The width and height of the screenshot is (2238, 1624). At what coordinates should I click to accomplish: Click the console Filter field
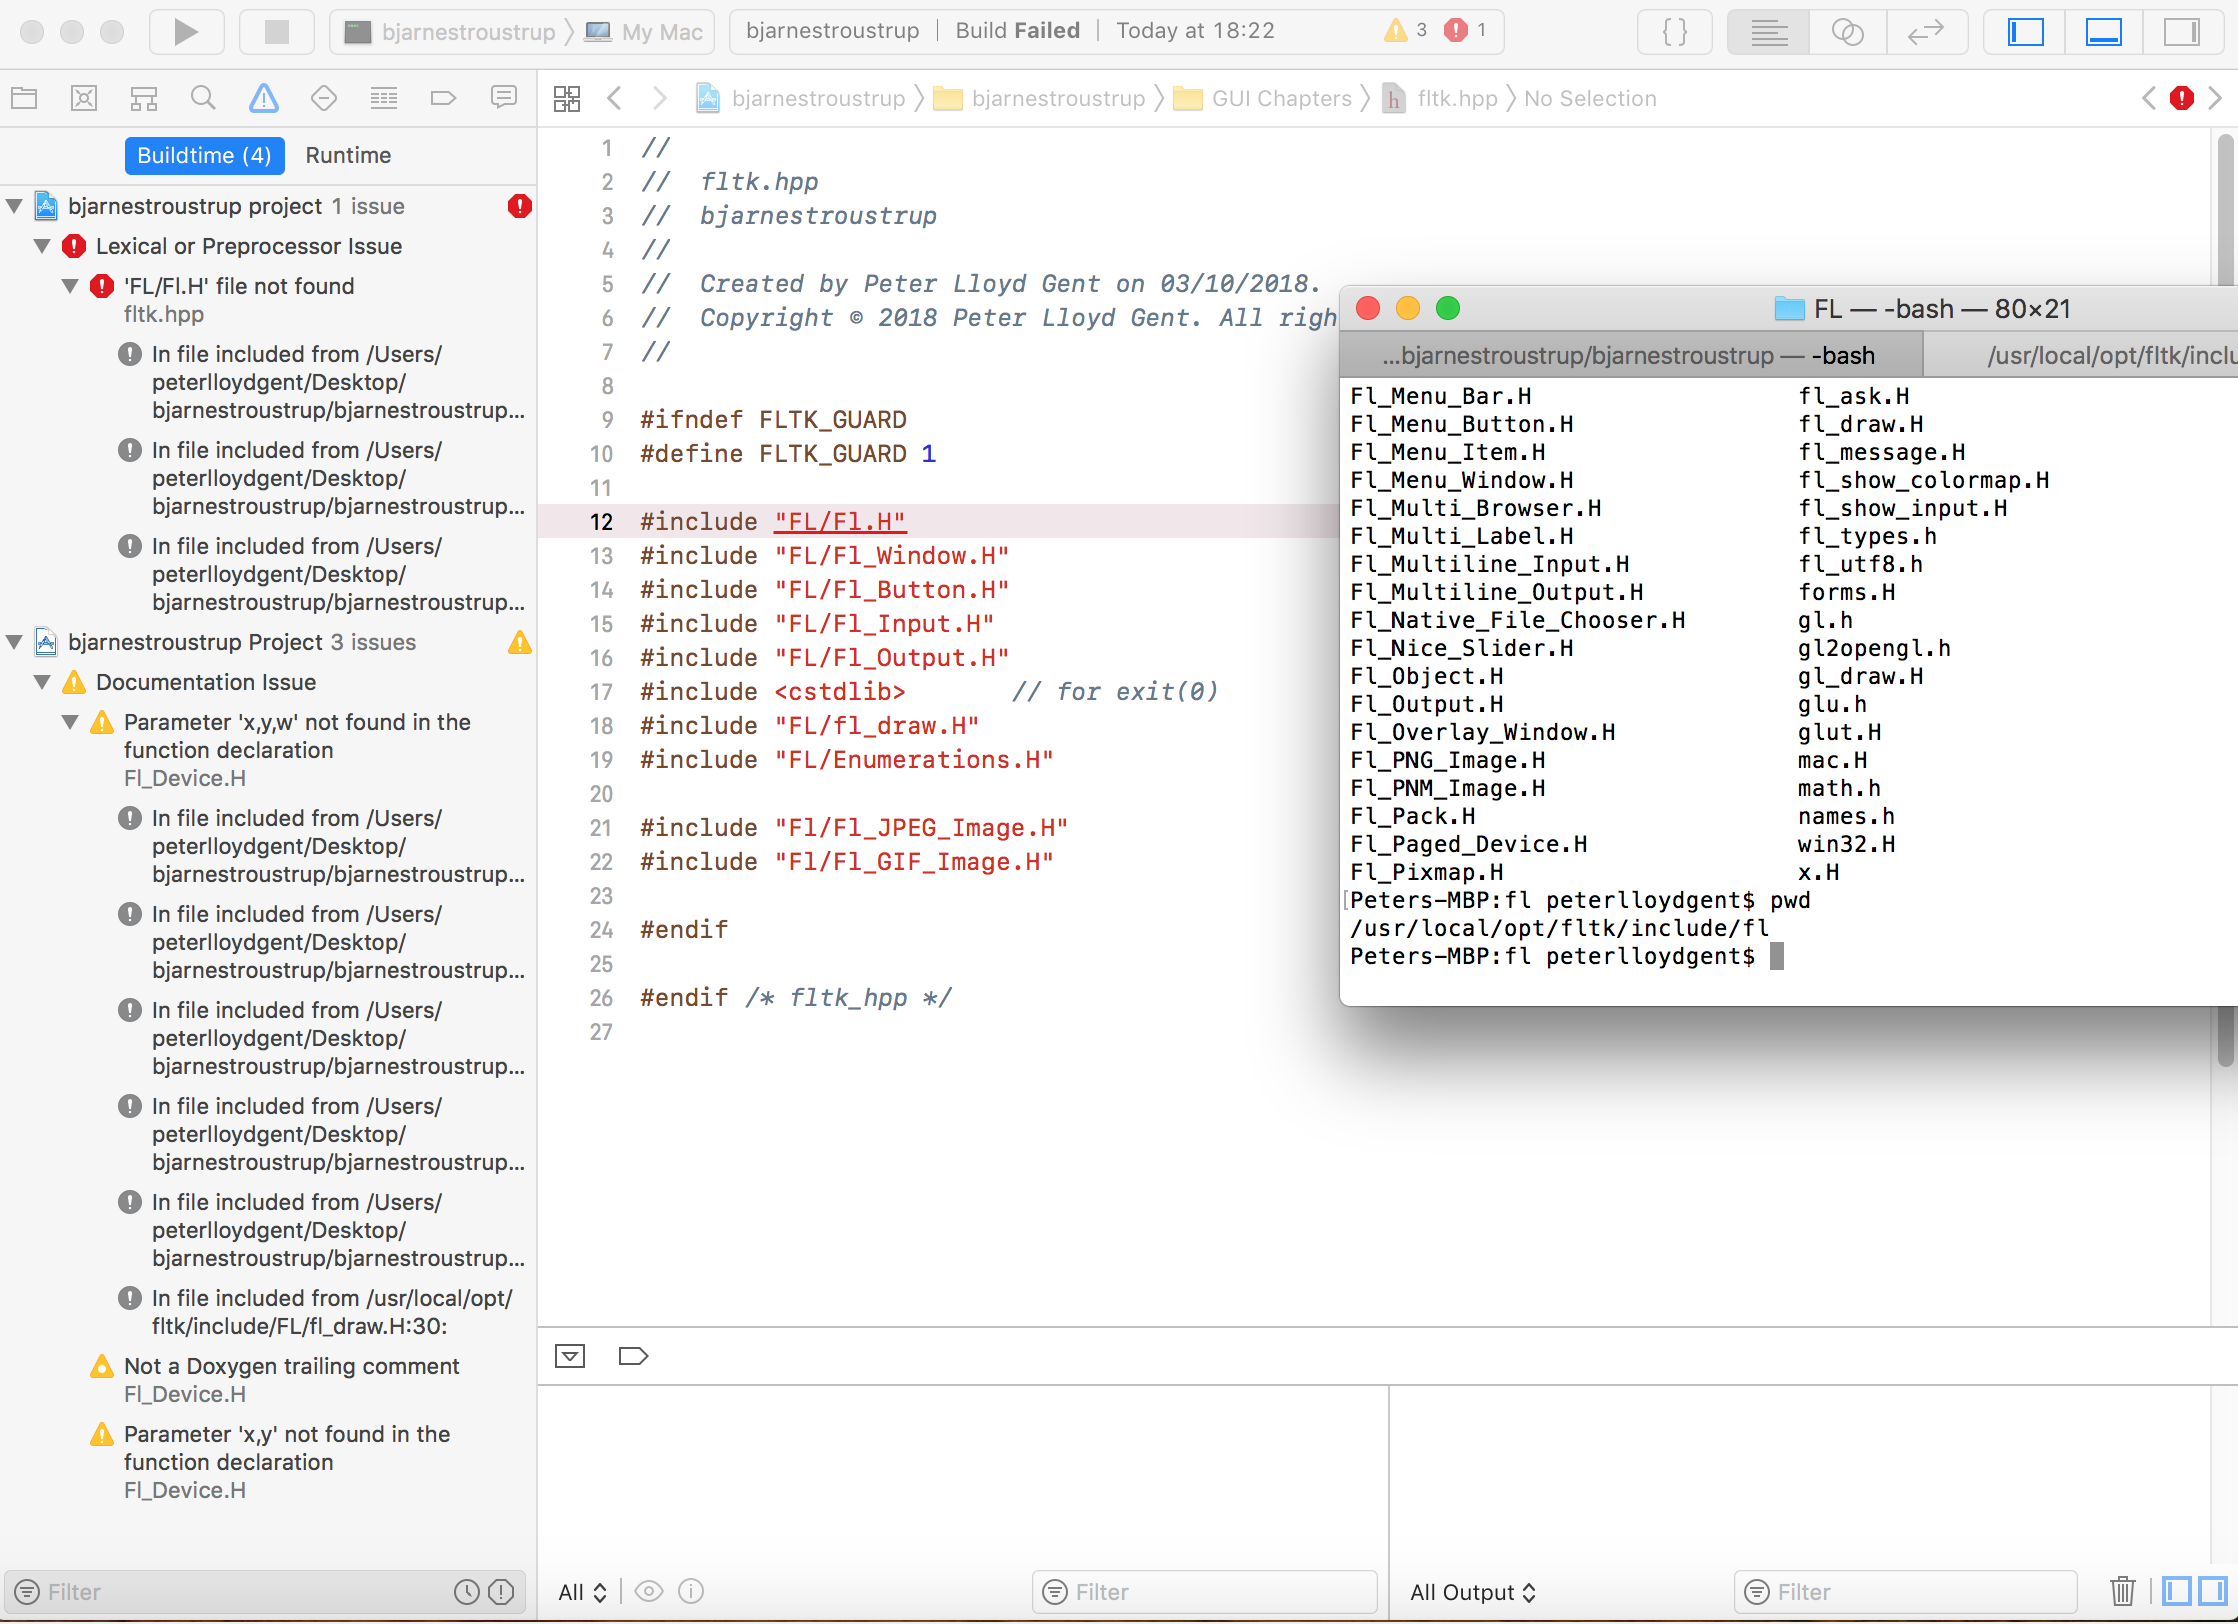tap(1906, 1591)
